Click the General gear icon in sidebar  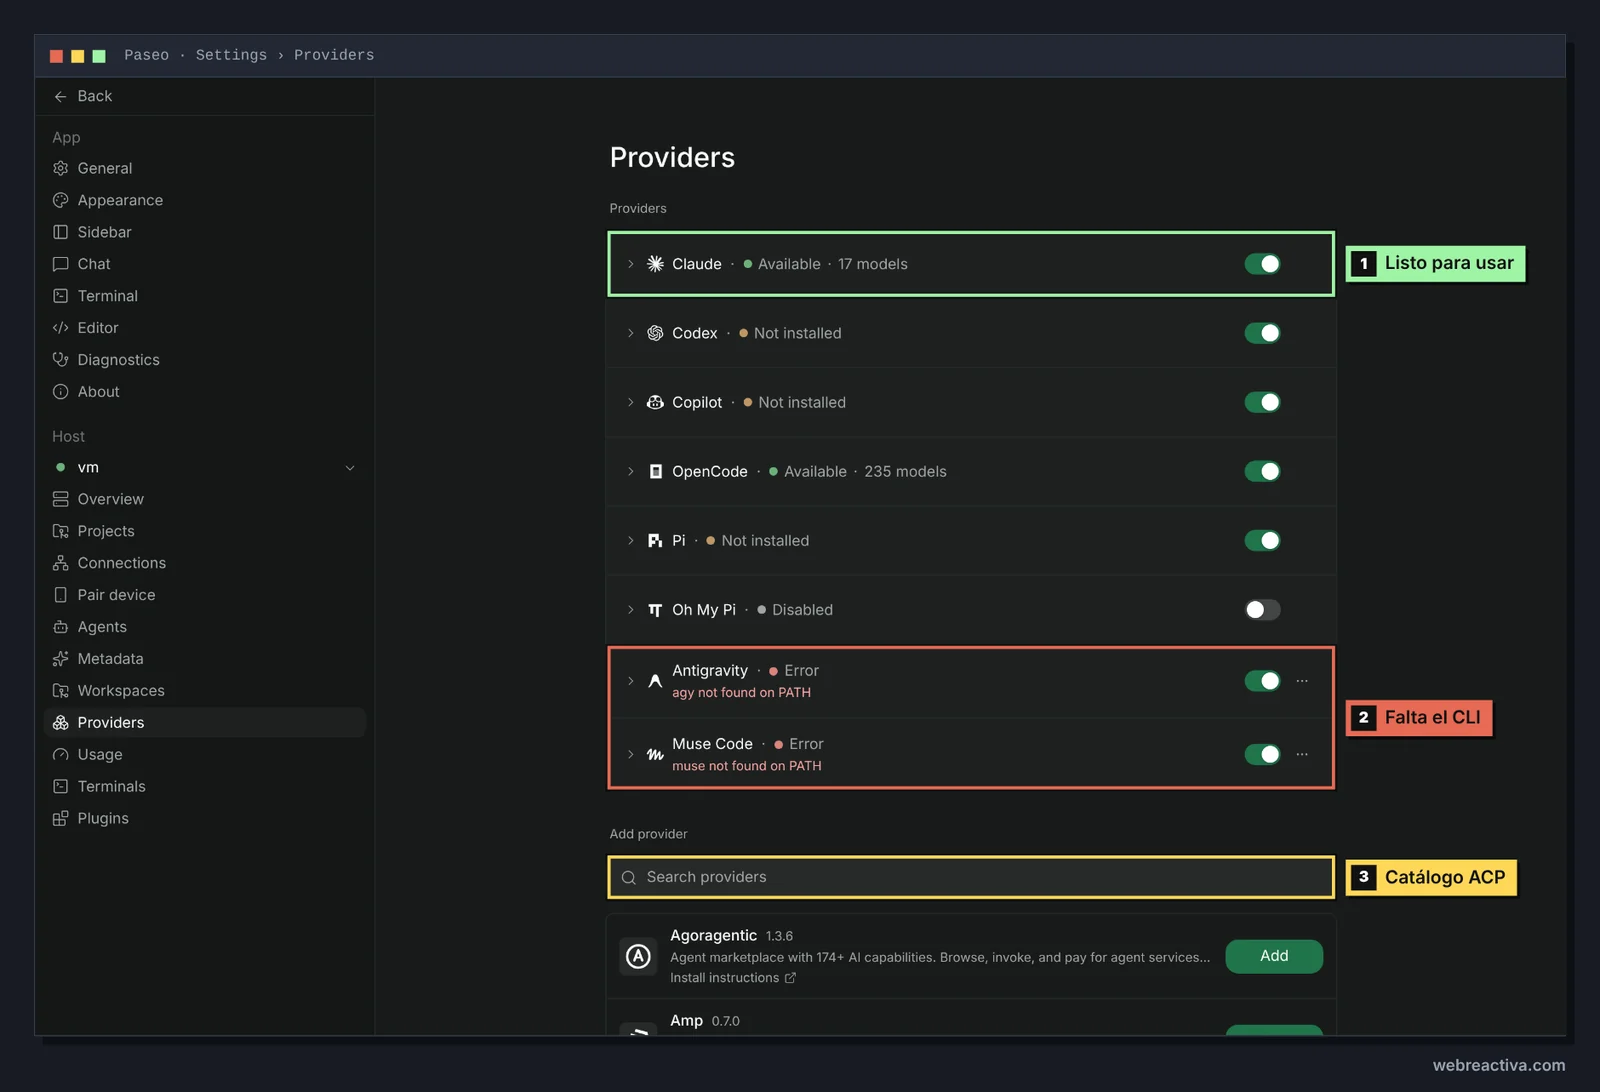pyautogui.click(x=60, y=168)
